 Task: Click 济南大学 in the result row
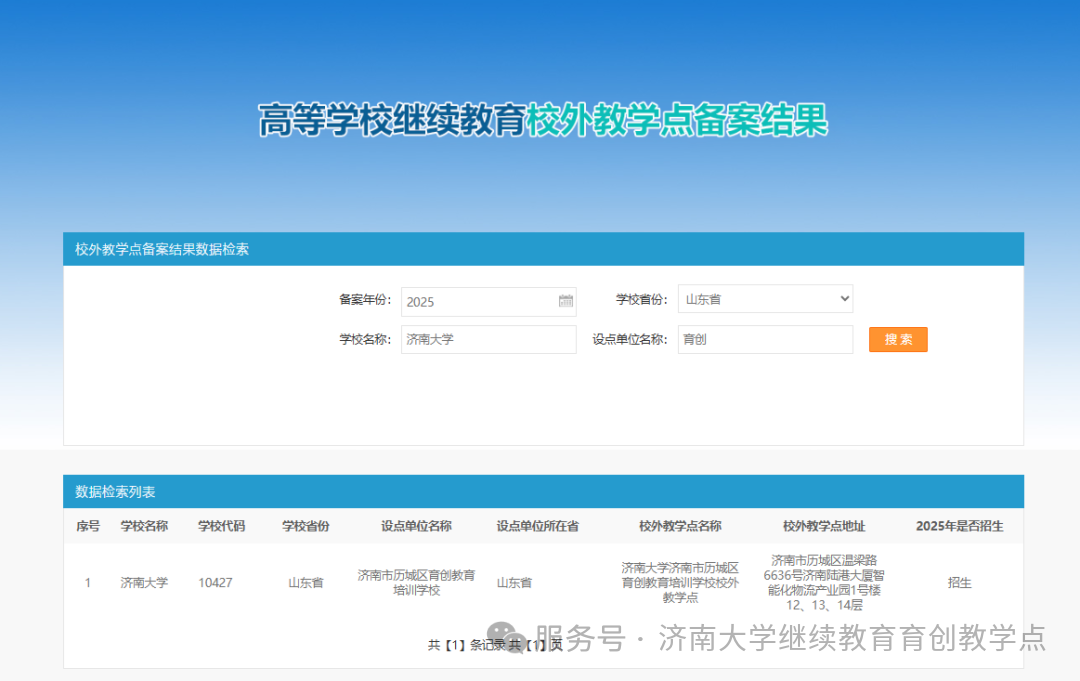pos(146,582)
